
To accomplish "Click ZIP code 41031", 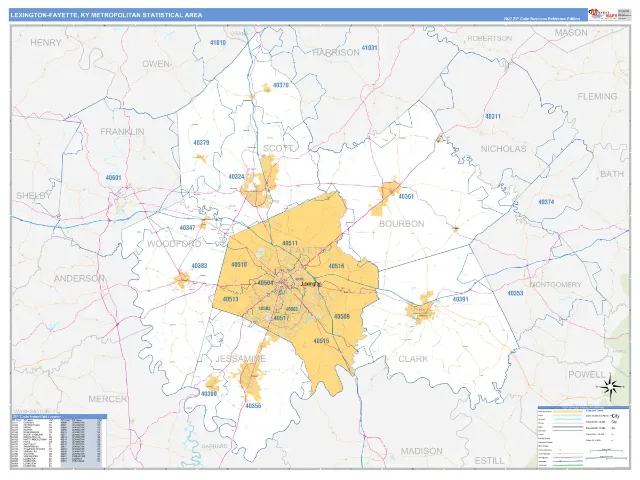I will click(x=369, y=48).
